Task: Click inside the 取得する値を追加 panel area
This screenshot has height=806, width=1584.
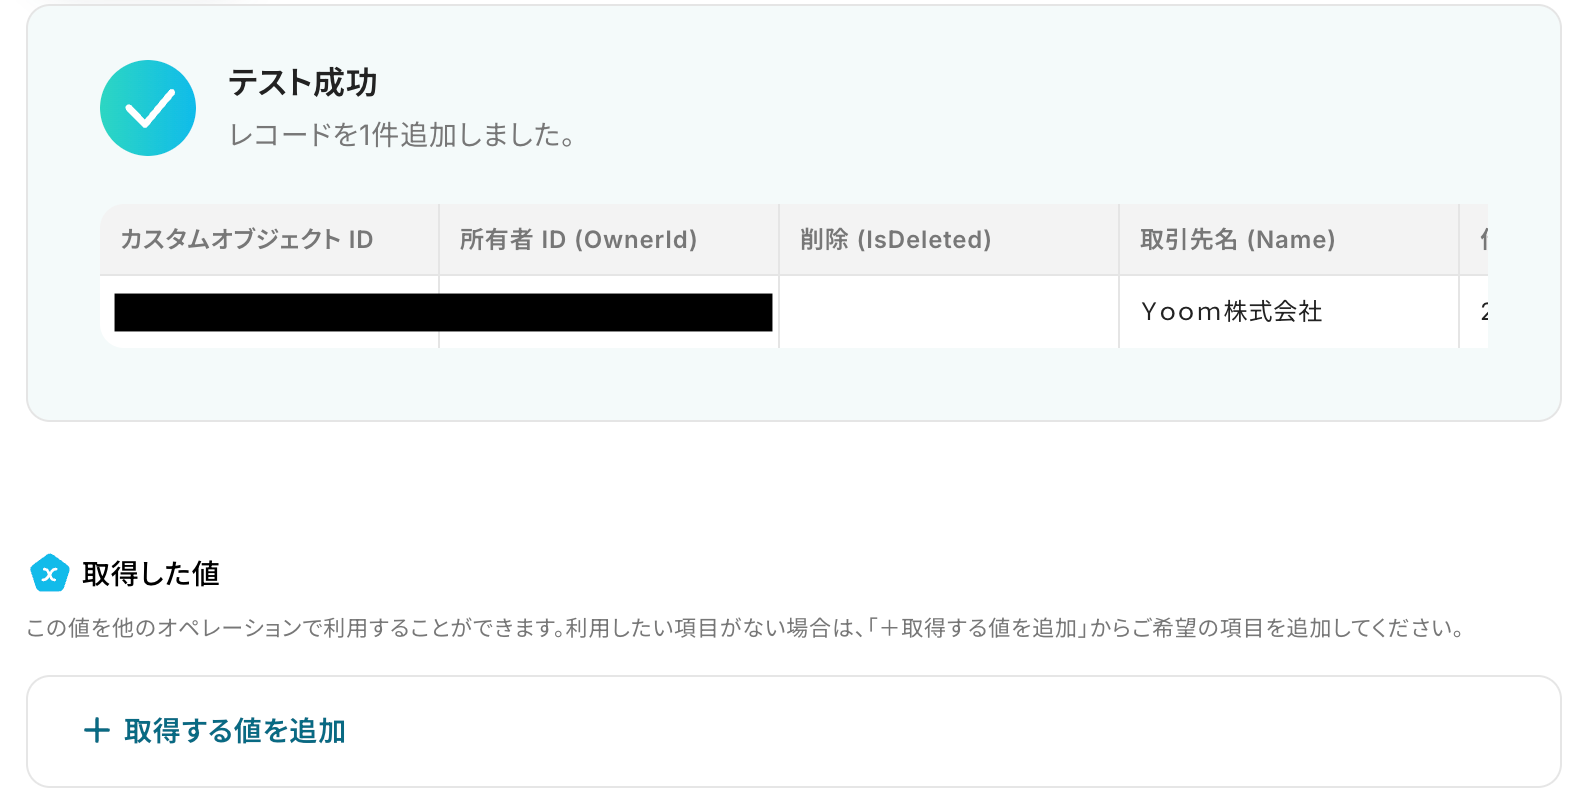Action: 794,731
